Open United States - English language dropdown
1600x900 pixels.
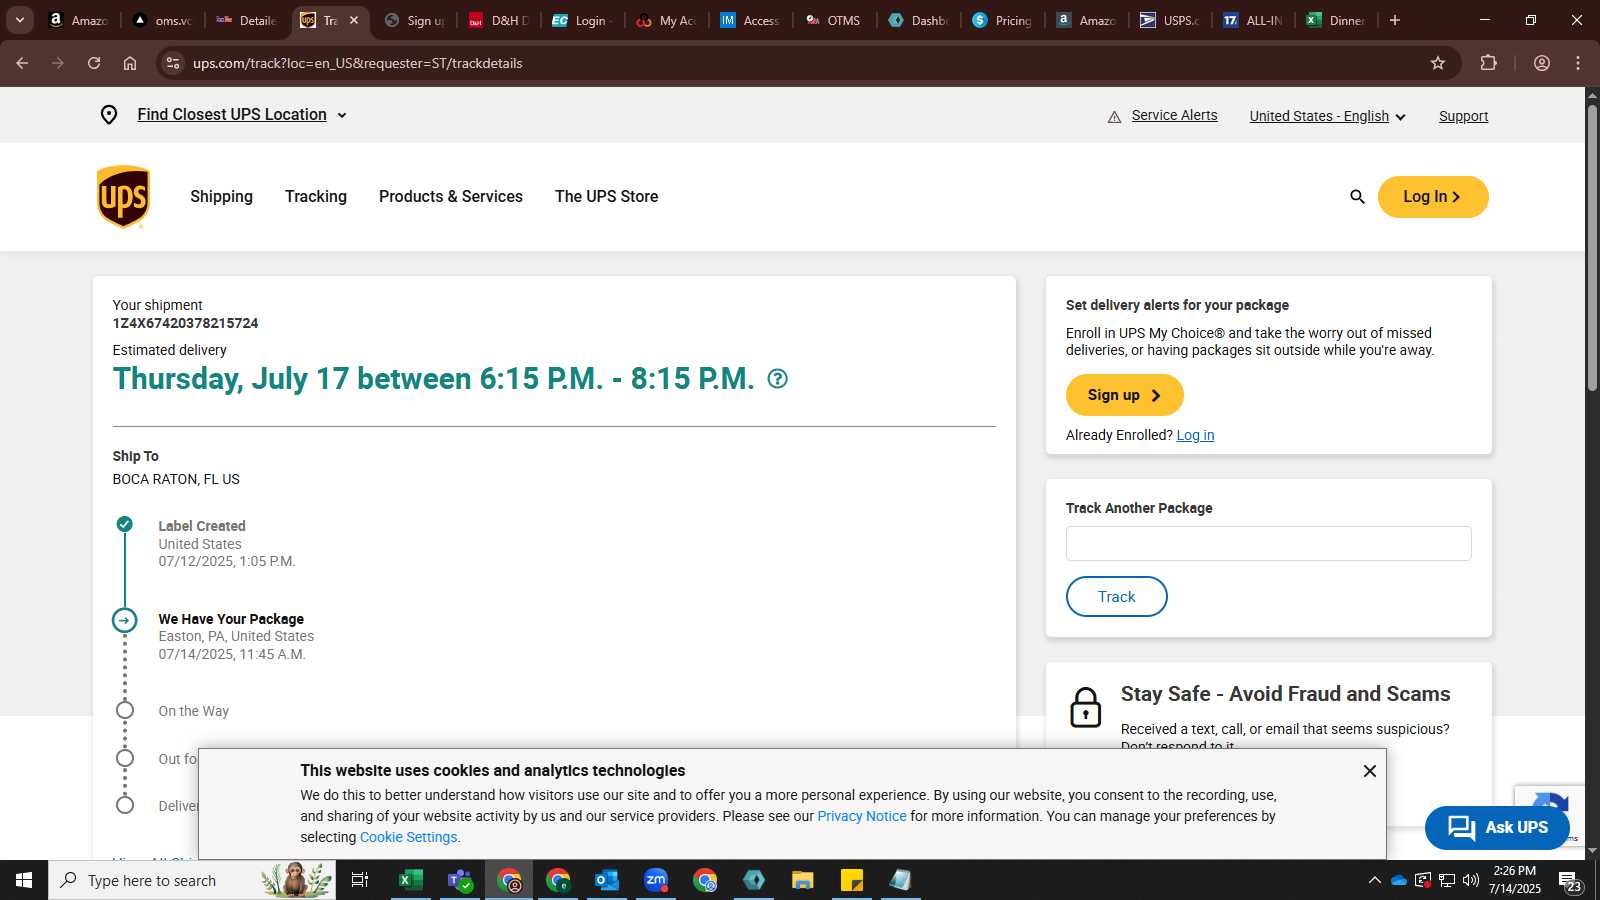click(x=1328, y=116)
